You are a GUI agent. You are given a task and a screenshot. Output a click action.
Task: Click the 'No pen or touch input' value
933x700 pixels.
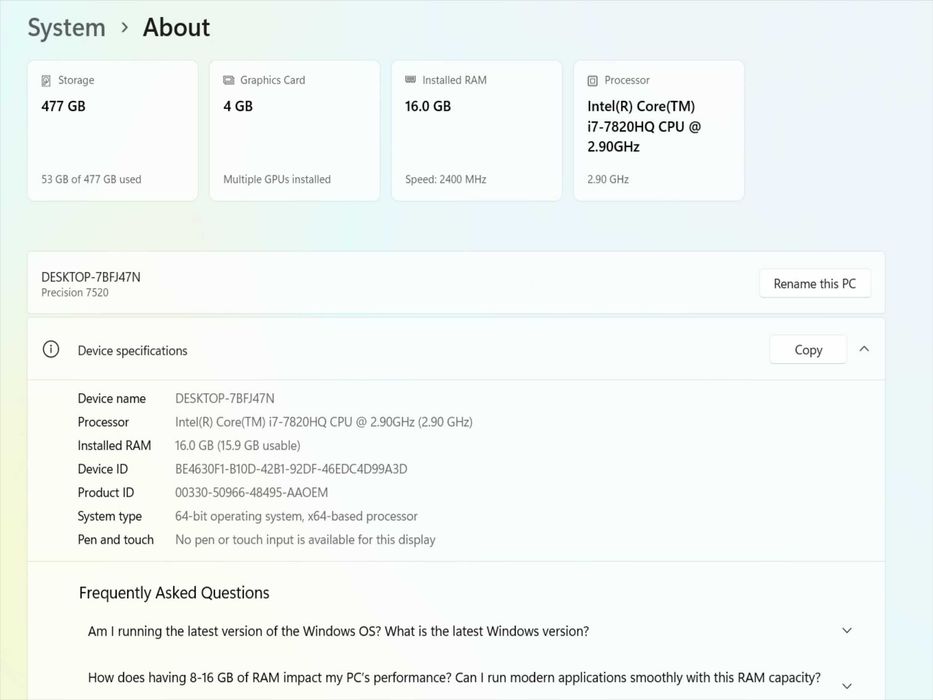tap(305, 539)
